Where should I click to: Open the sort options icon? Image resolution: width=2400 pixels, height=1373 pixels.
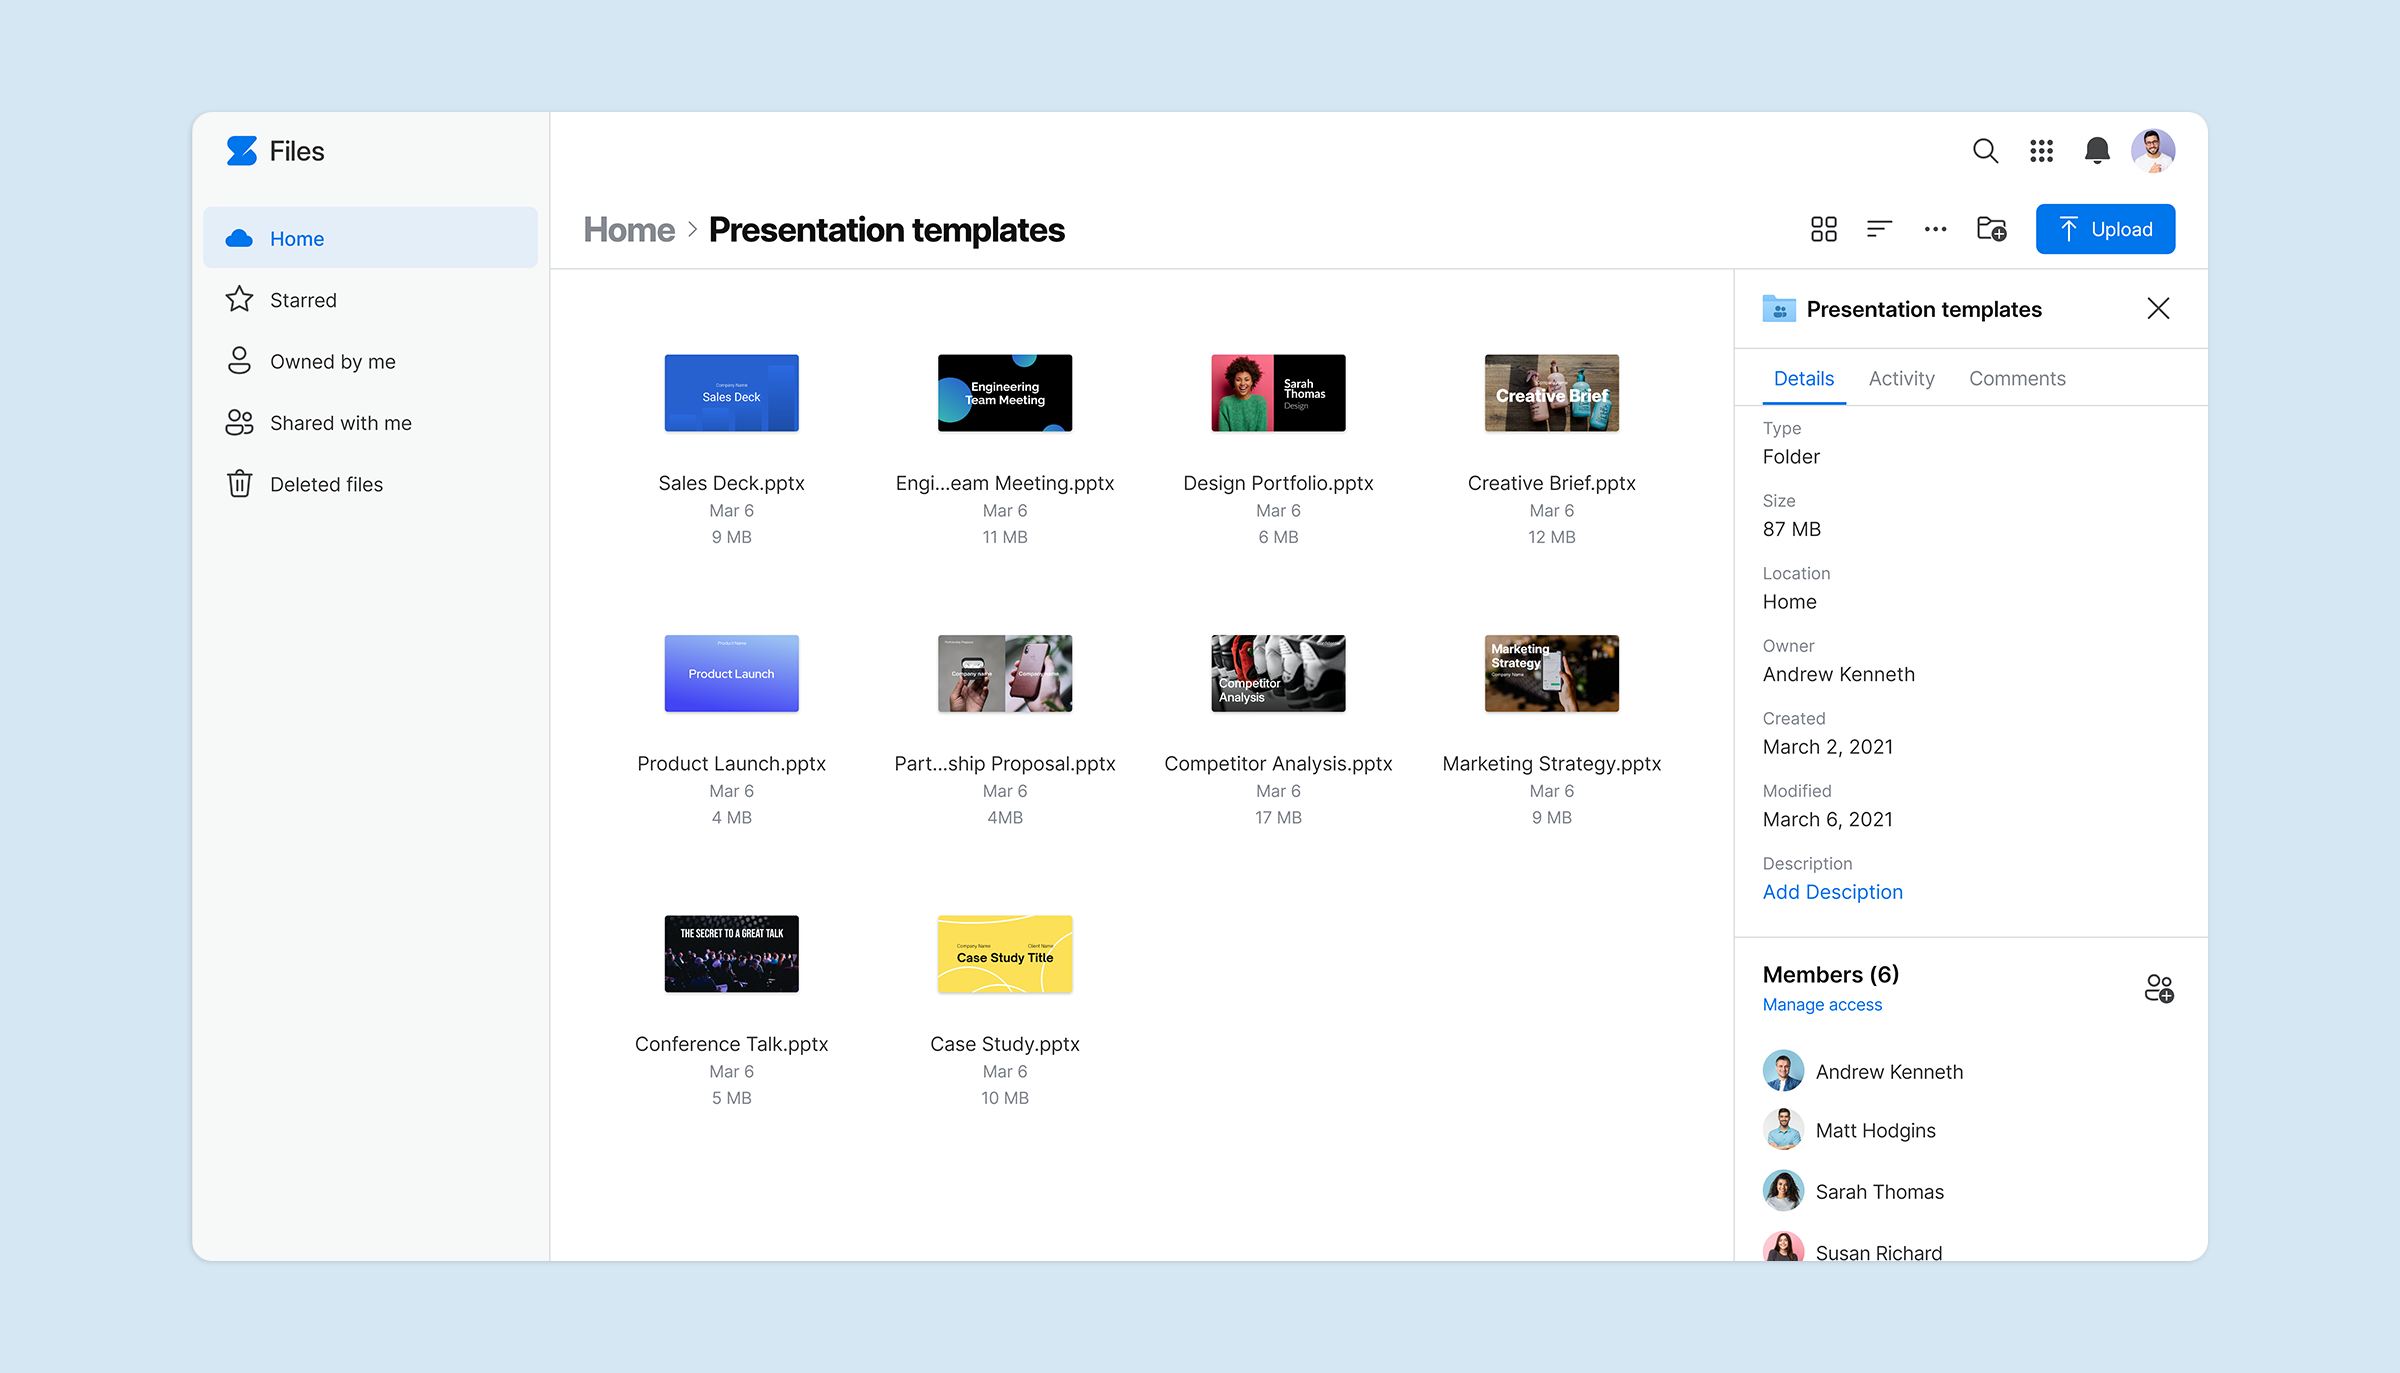coord(1879,229)
